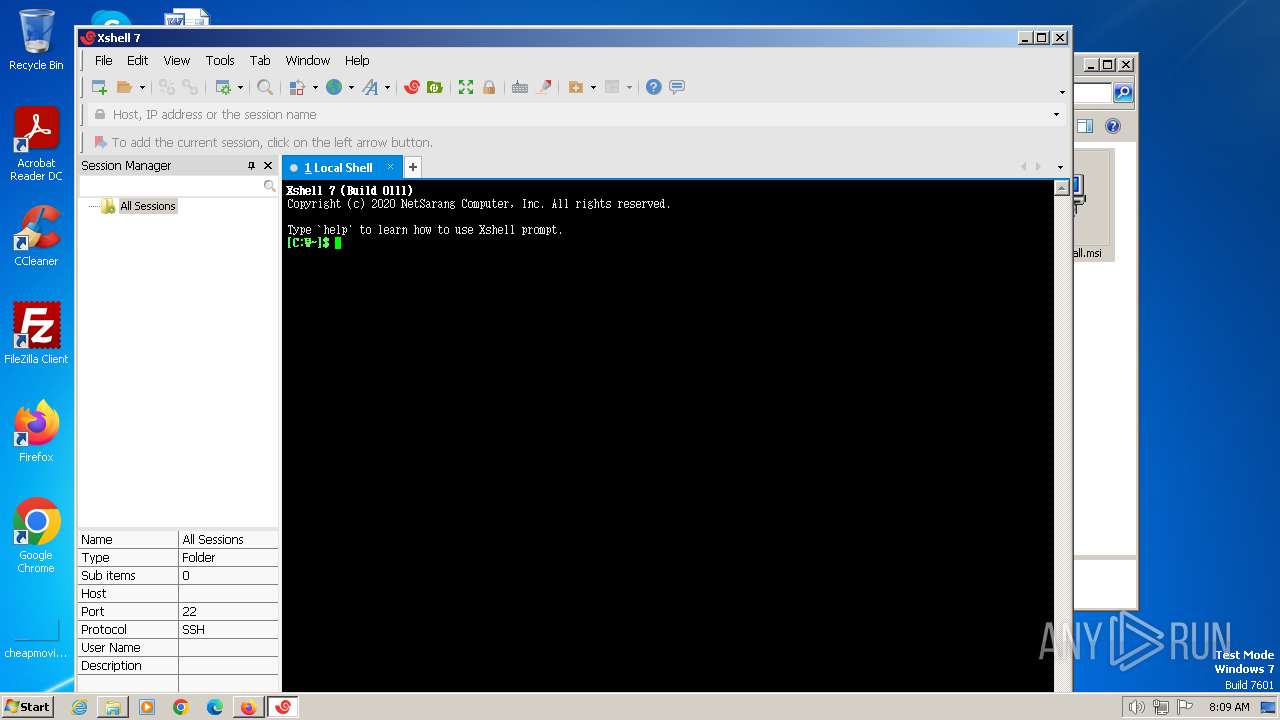The width and height of the screenshot is (1280, 720).
Task: Open Acrobat Reader DC desktop shortcut
Action: pos(36,145)
